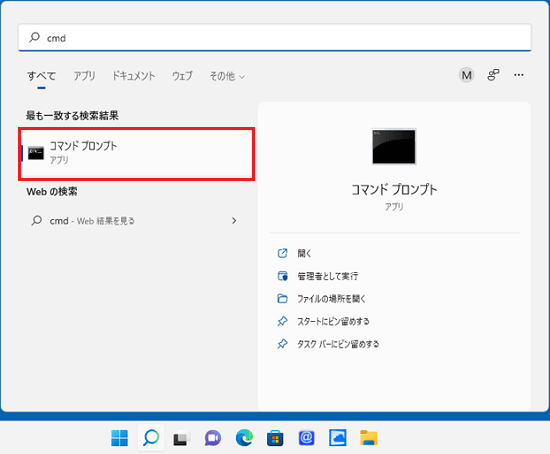This screenshot has width=550, height=454.
Task: Select ファイルの場所を開く
Action: tap(331, 299)
